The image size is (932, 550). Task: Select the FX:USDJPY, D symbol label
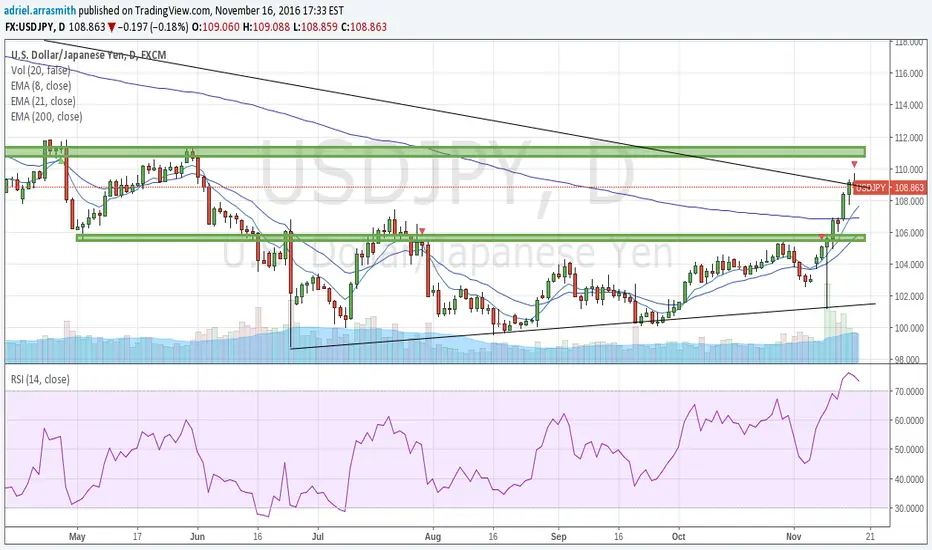35,27
